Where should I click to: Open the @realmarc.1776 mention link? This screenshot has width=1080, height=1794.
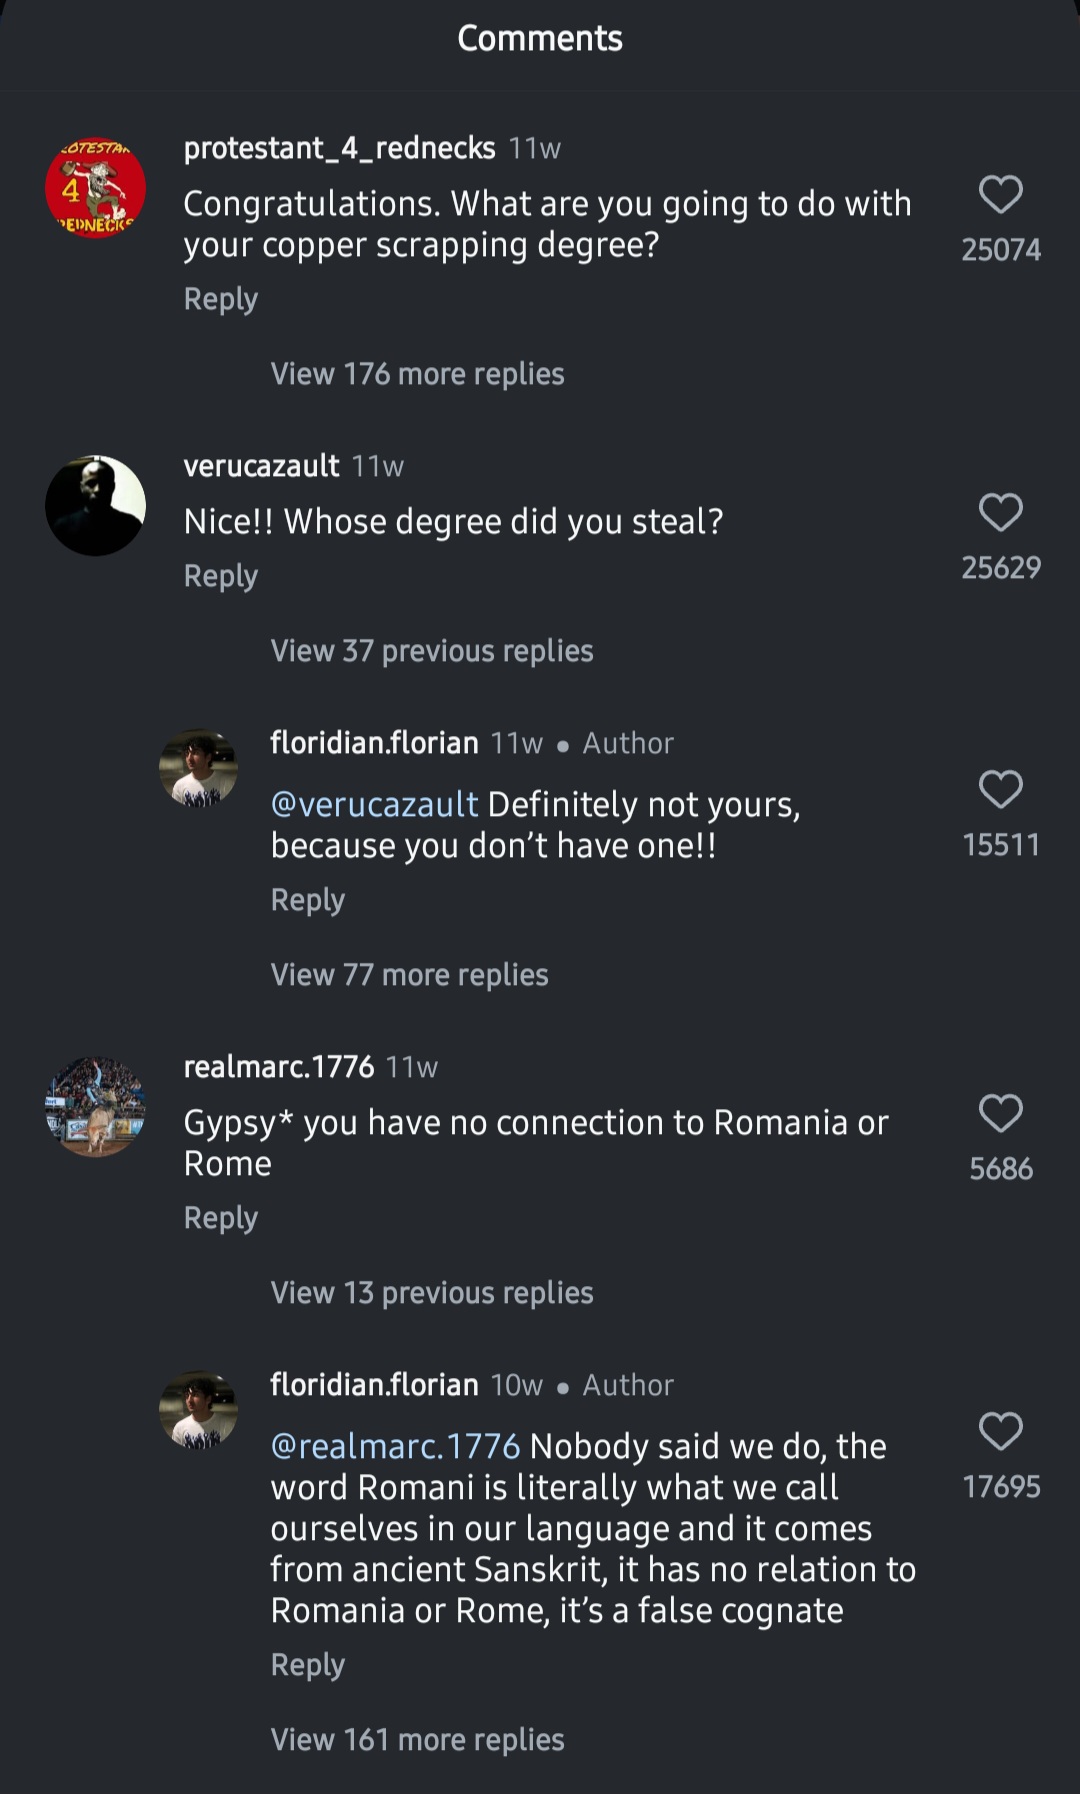395,1447
